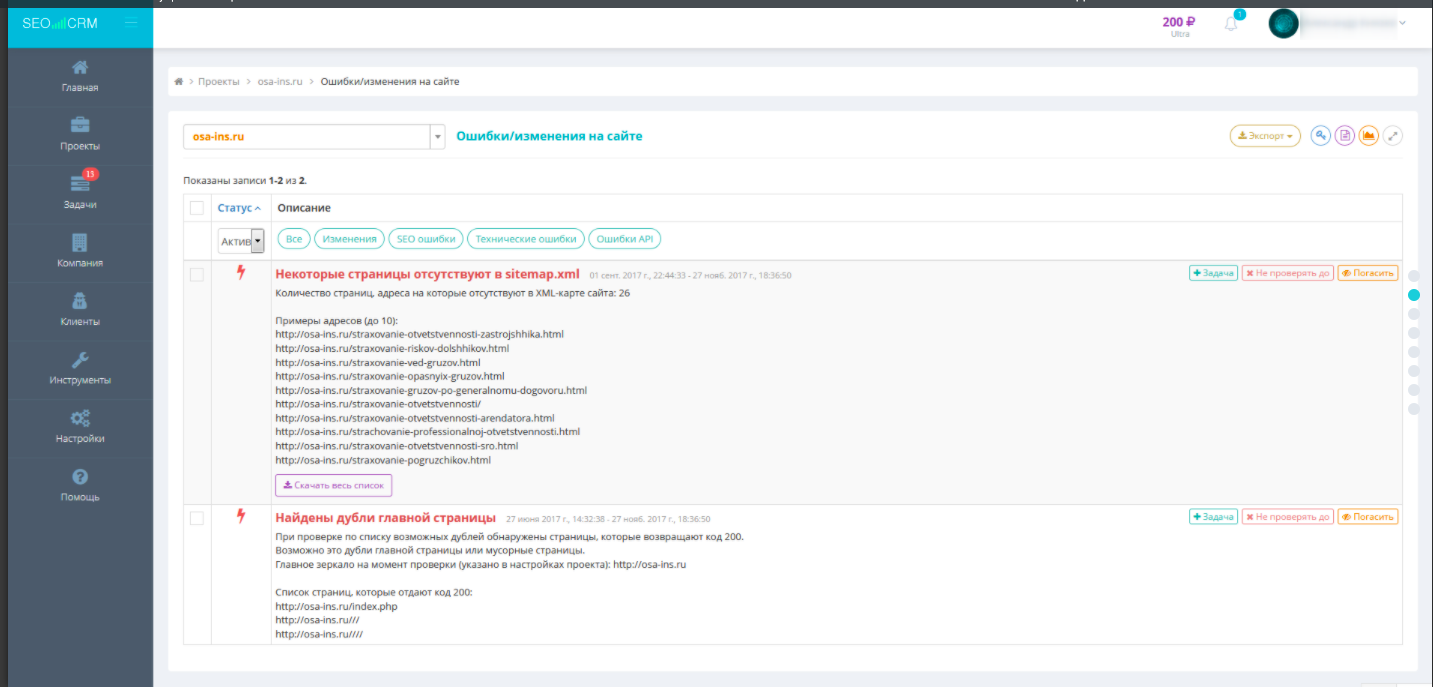
Task: Click the Скачать весь список button
Action: (x=333, y=484)
